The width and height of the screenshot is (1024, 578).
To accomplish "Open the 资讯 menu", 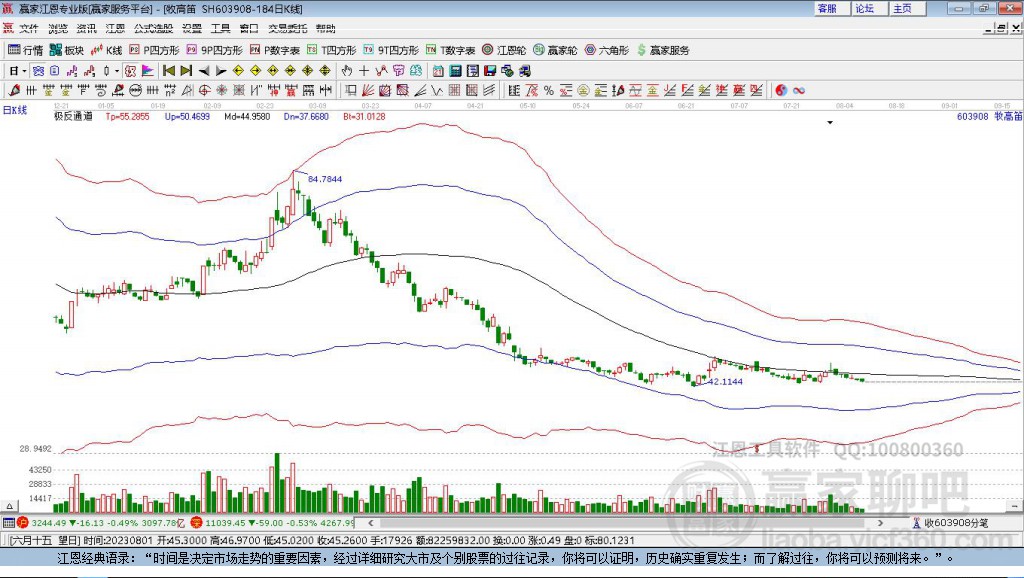I will coord(86,28).
